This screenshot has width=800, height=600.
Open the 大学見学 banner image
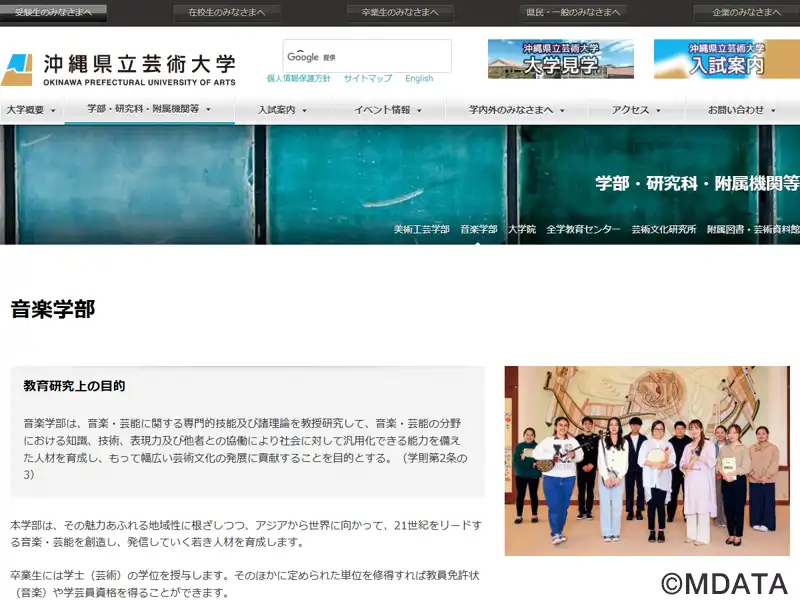[561, 59]
